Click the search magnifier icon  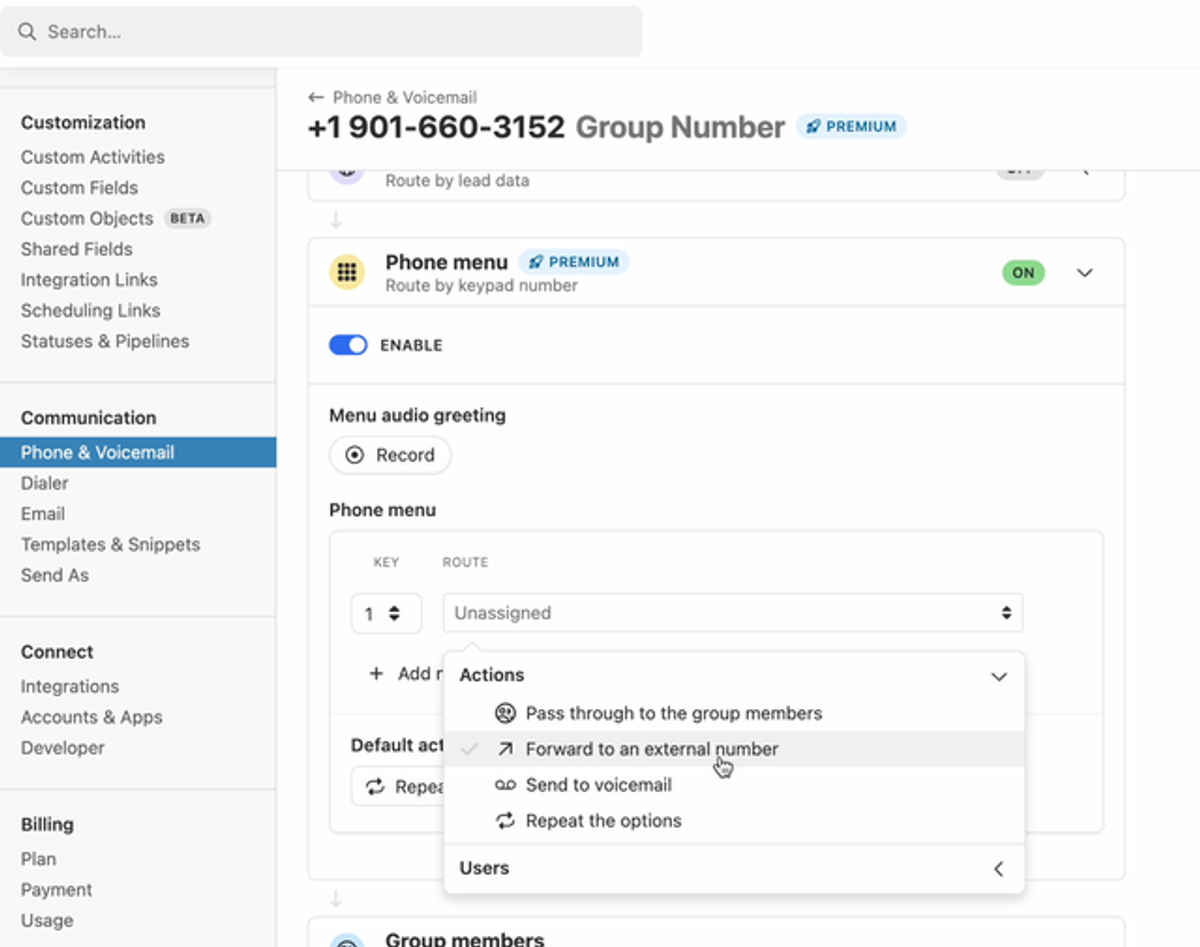click(27, 32)
